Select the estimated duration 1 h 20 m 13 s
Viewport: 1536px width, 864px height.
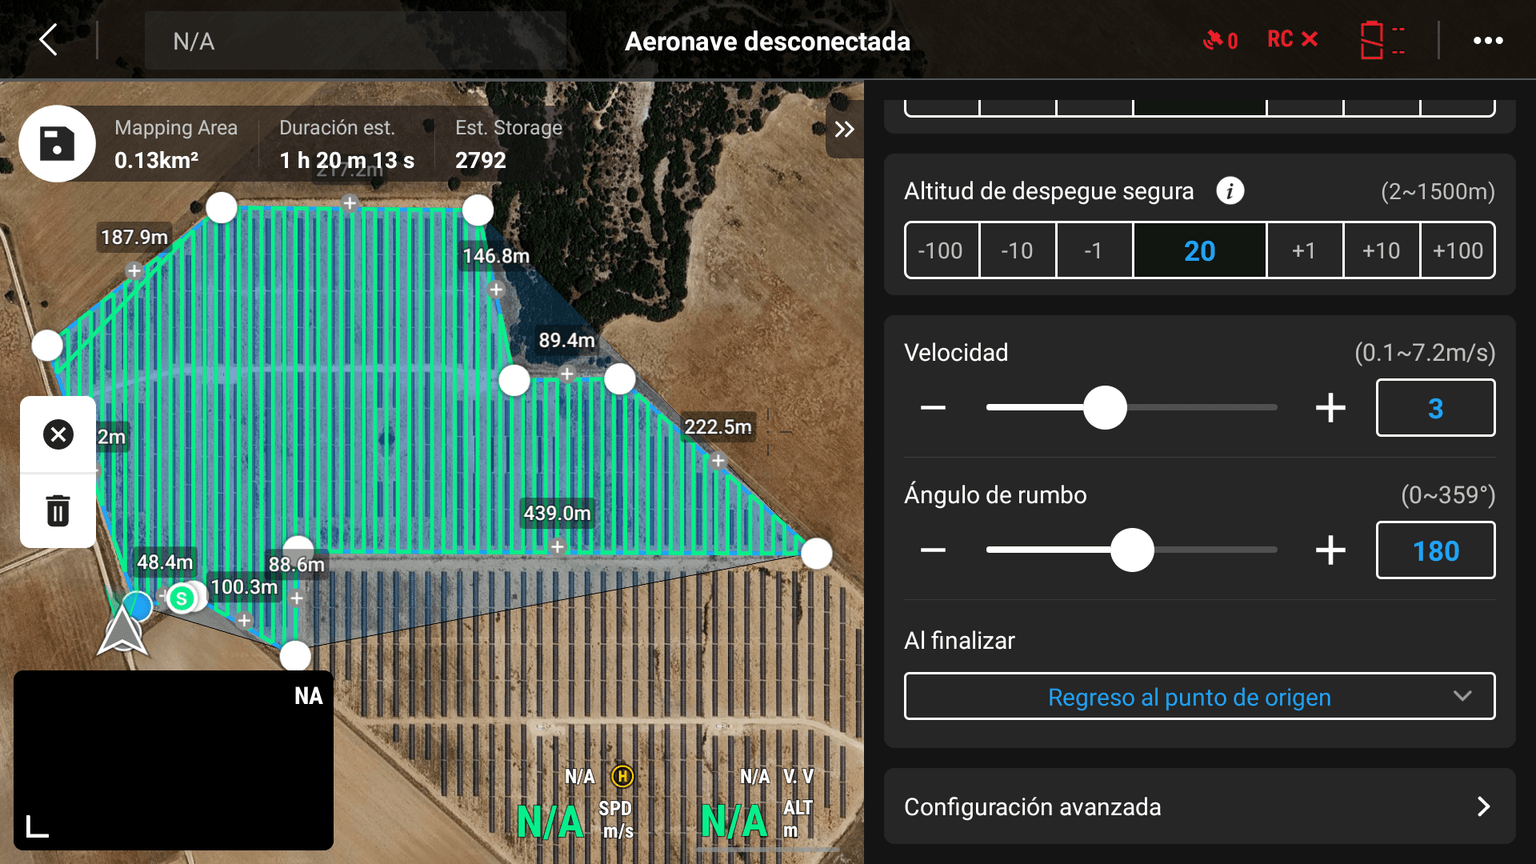(347, 160)
